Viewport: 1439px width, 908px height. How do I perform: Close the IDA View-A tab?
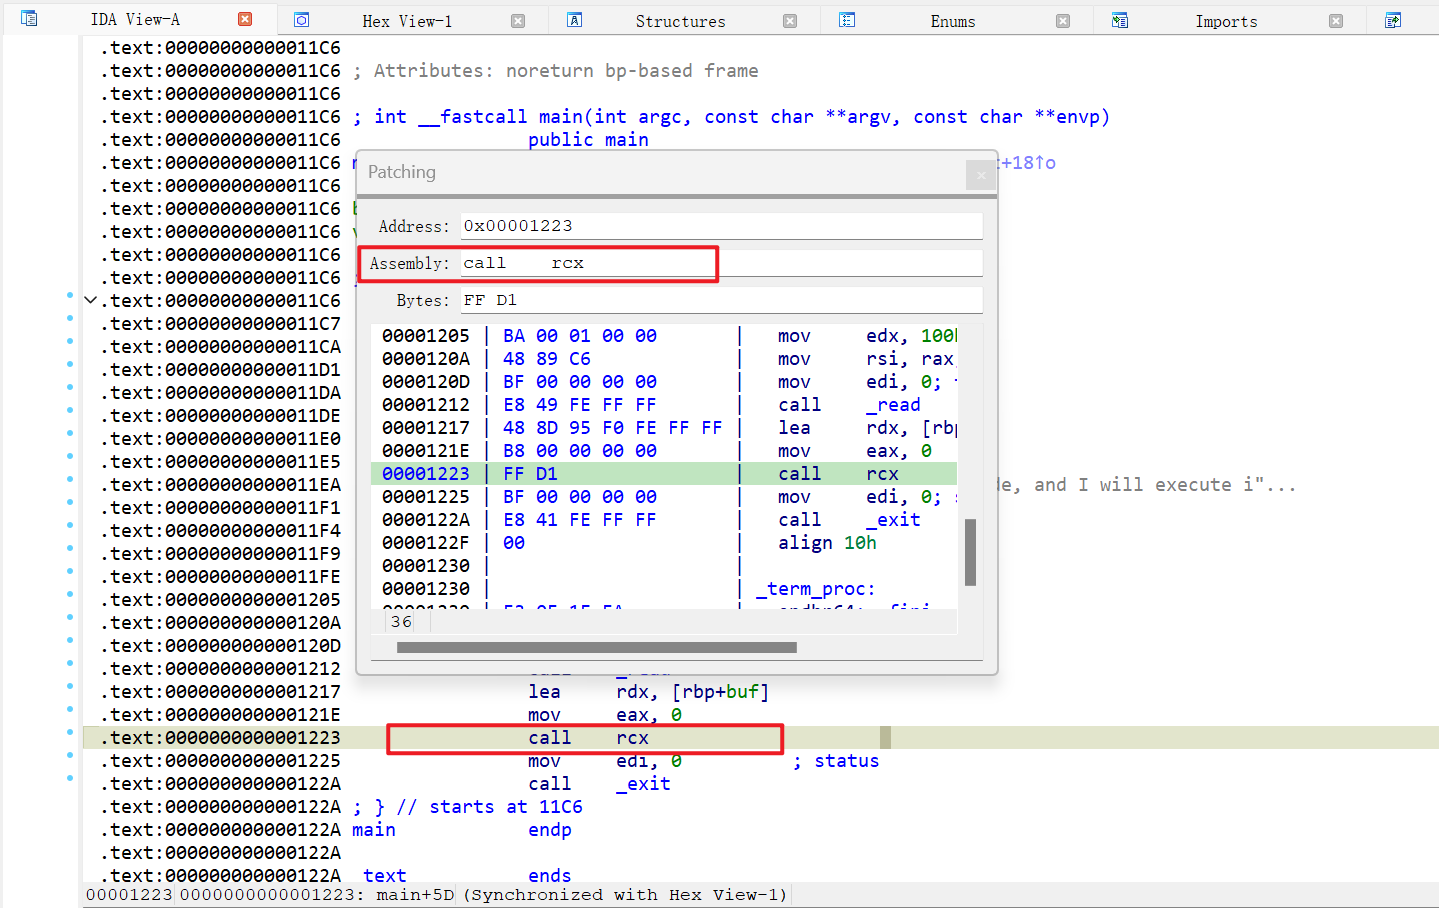[x=245, y=19]
